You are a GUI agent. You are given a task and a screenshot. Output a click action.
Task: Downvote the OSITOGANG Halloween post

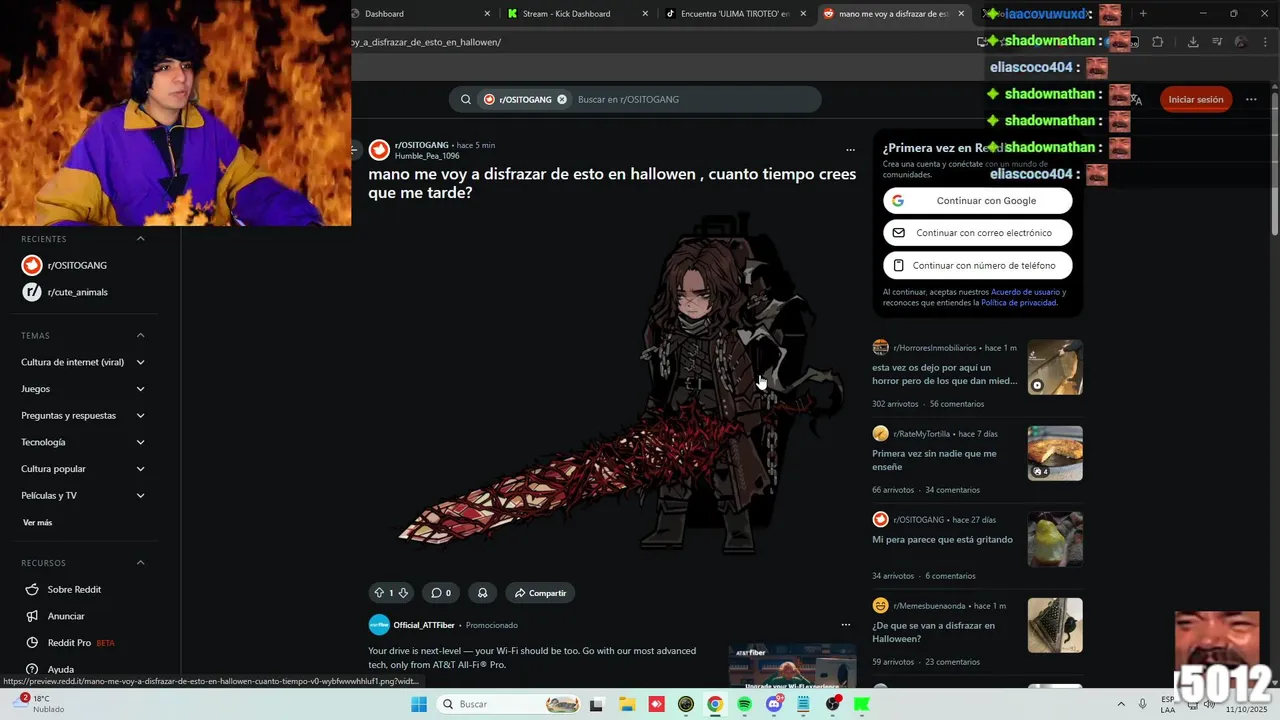(x=403, y=593)
